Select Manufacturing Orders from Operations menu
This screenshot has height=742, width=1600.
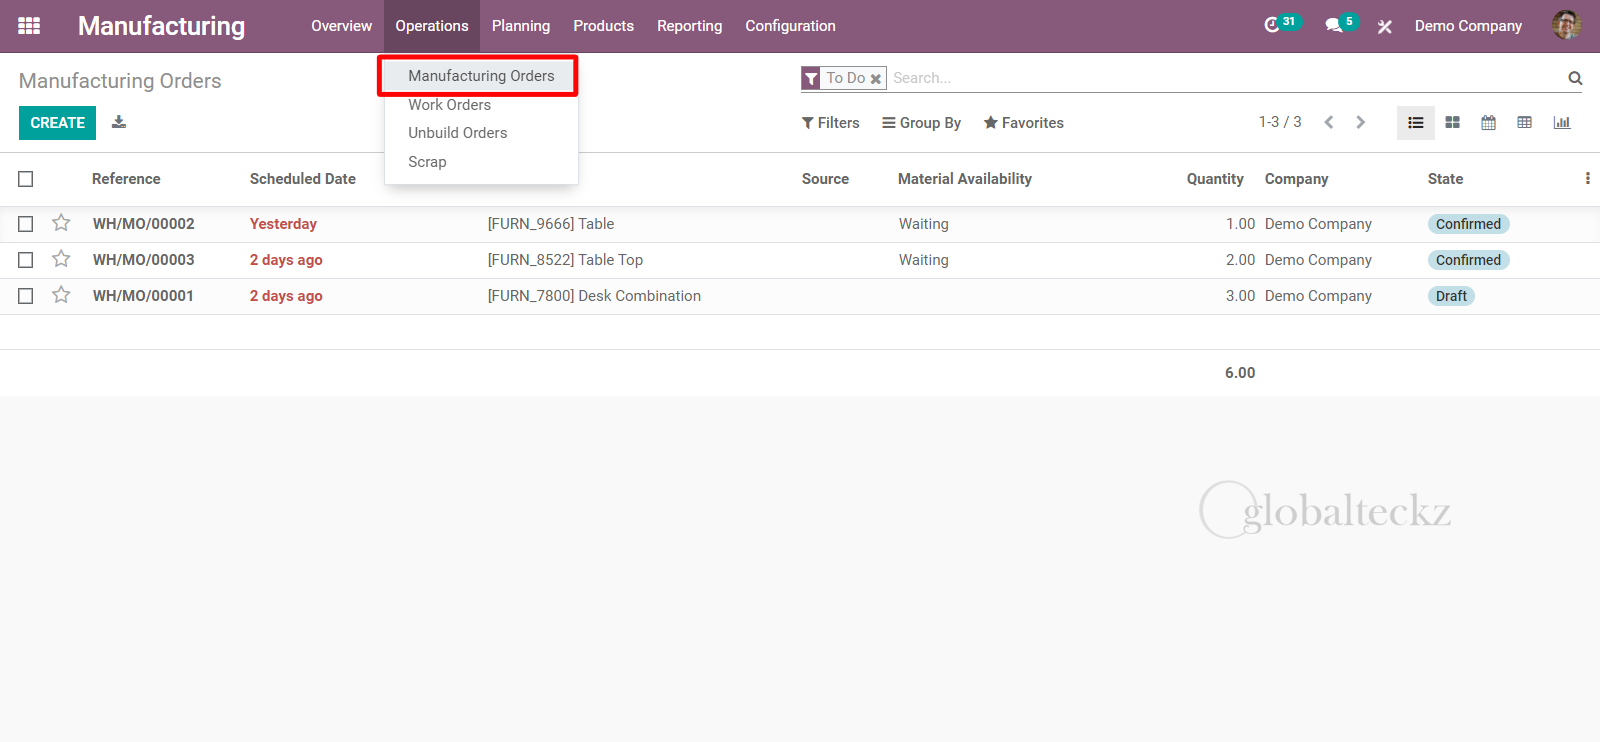[481, 76]
